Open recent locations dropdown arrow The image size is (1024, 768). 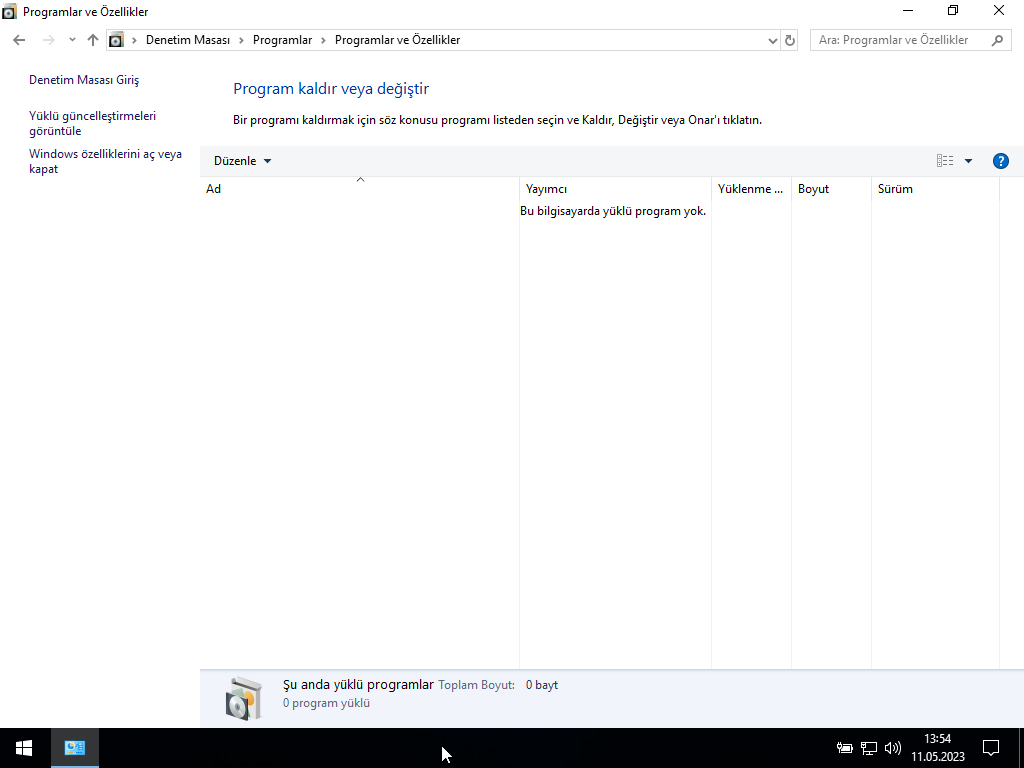(x=72, y=40)
